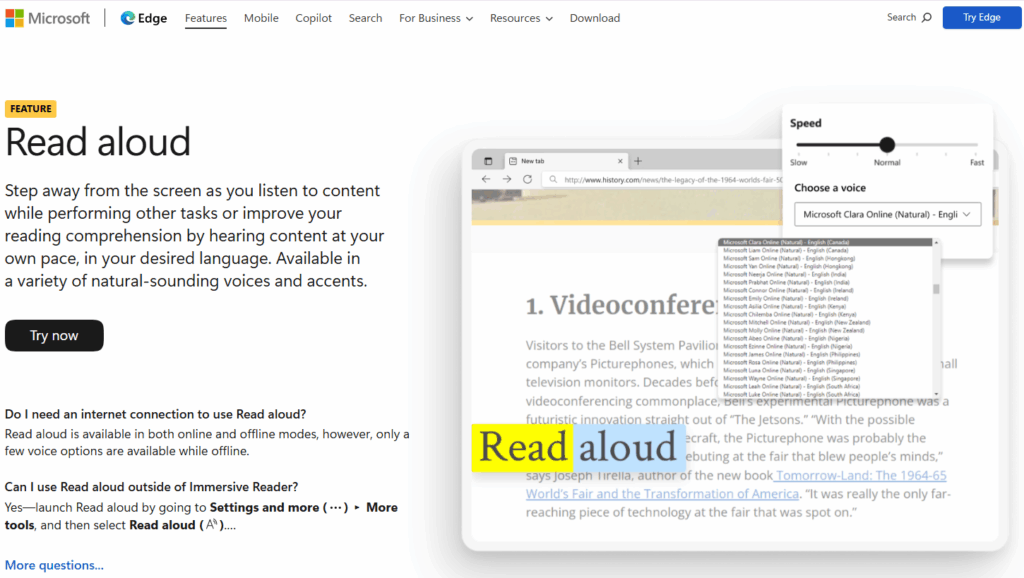Click the plus icon to add a tab
Screen dimensions: 1024x578
coord(638,161)
